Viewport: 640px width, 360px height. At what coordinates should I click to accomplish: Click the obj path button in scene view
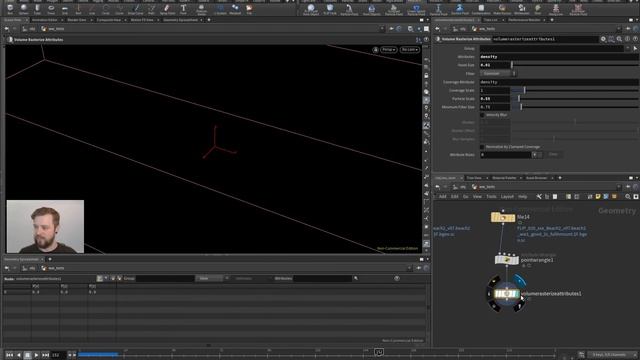29,29
